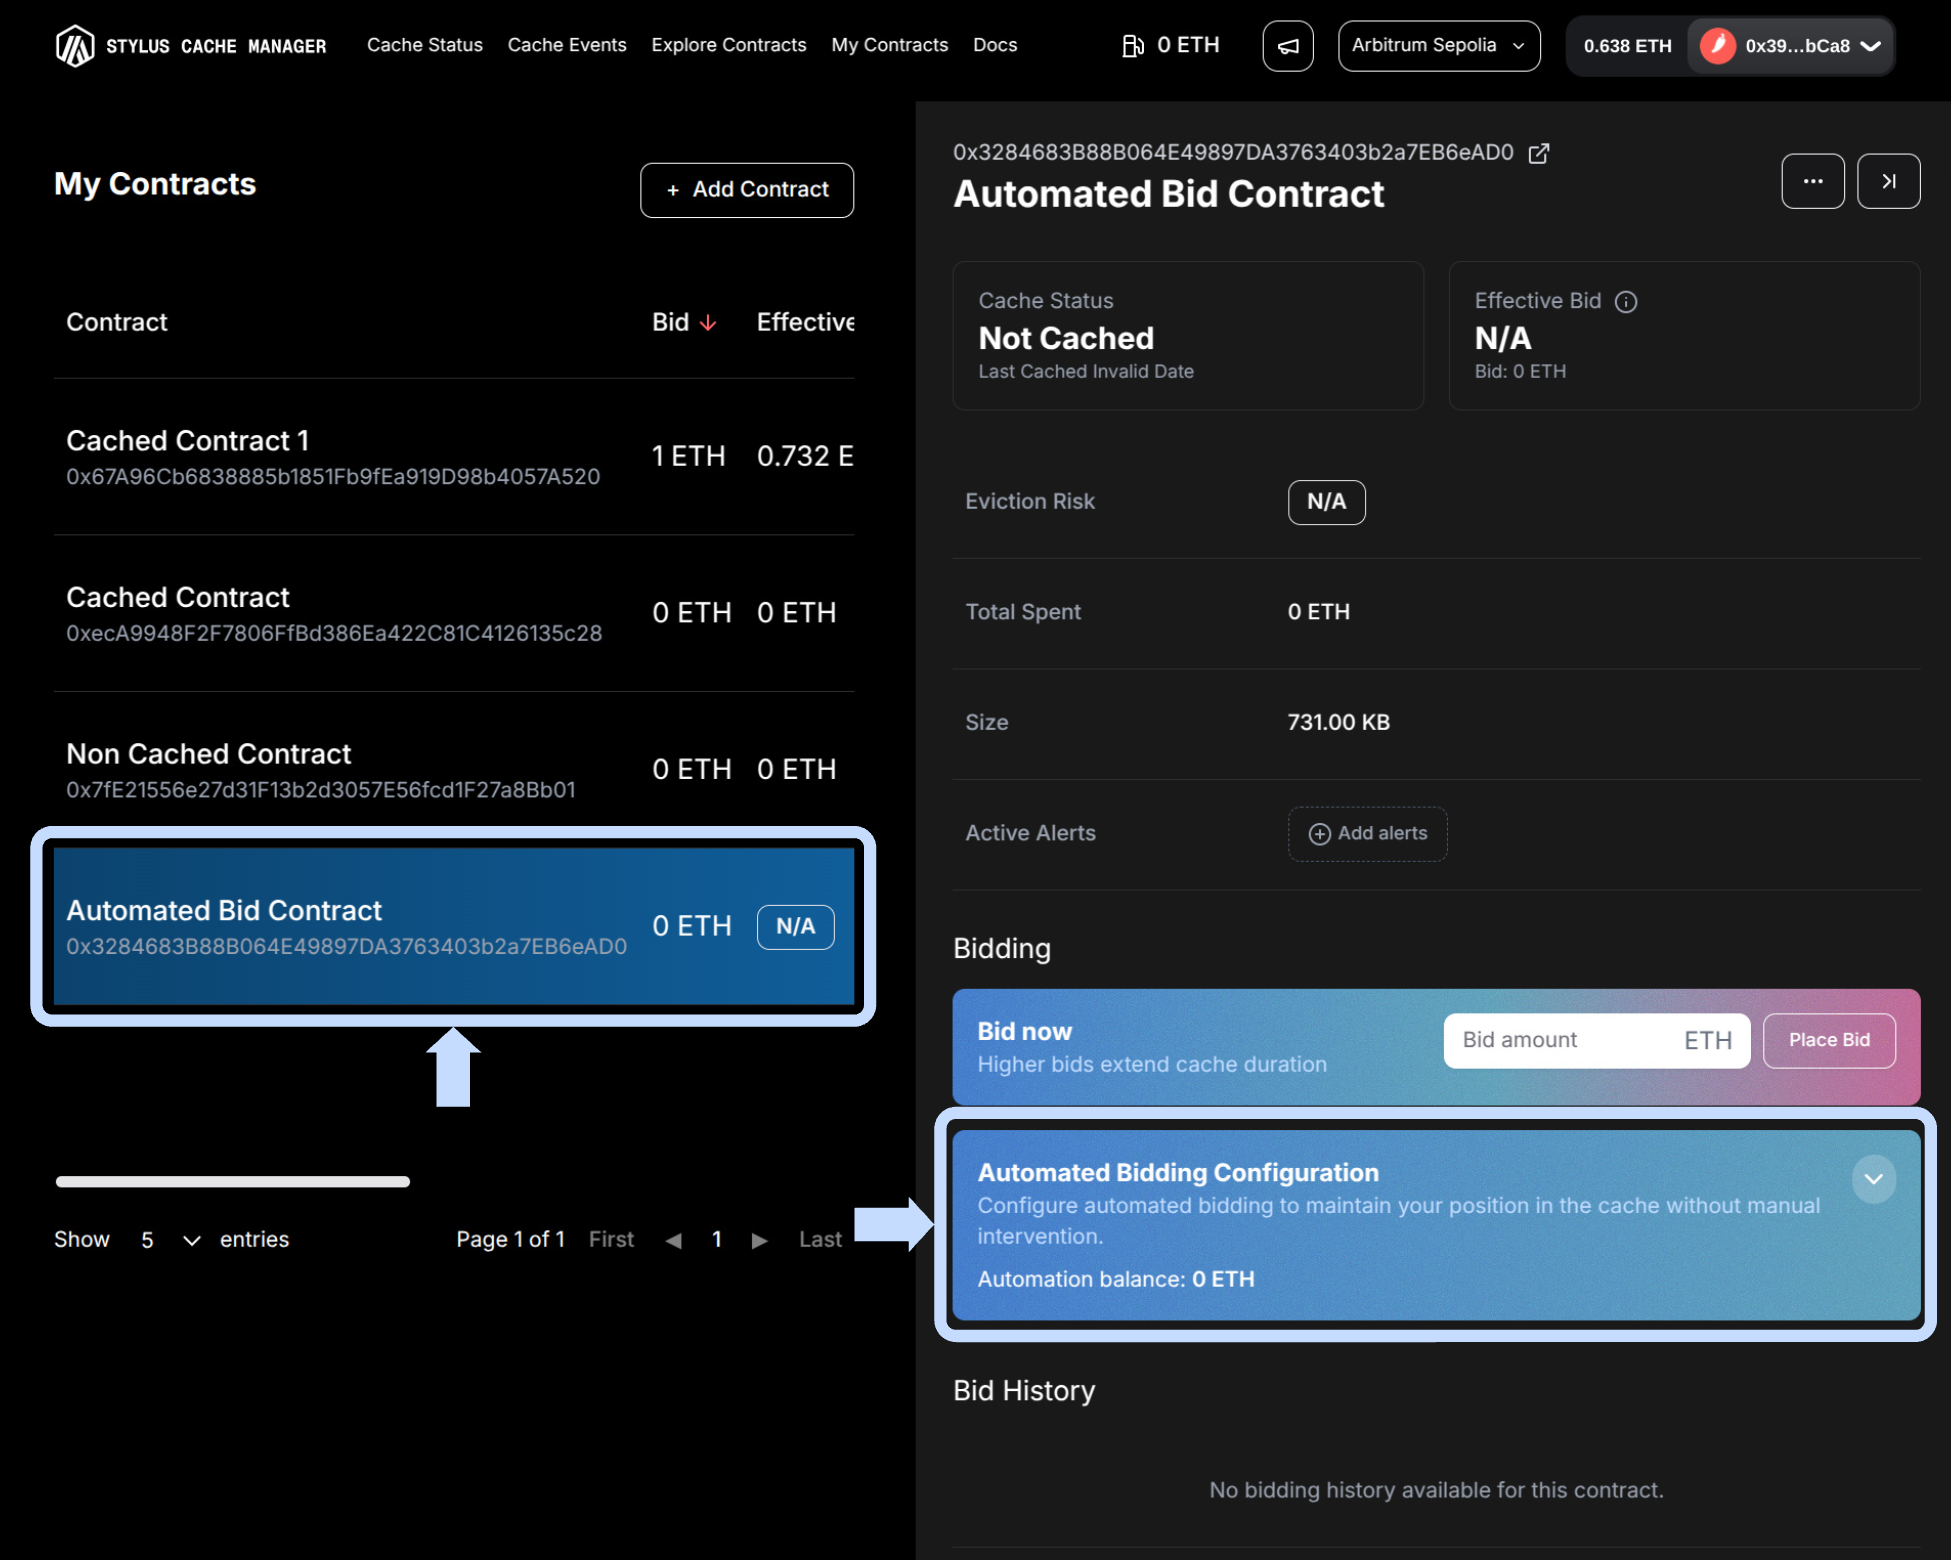
Task: Click the gas pump icon beside 0 ETH
Action: [1133, 46]
